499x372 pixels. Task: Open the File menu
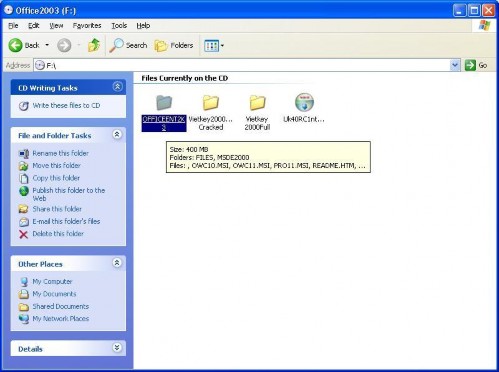13,26
